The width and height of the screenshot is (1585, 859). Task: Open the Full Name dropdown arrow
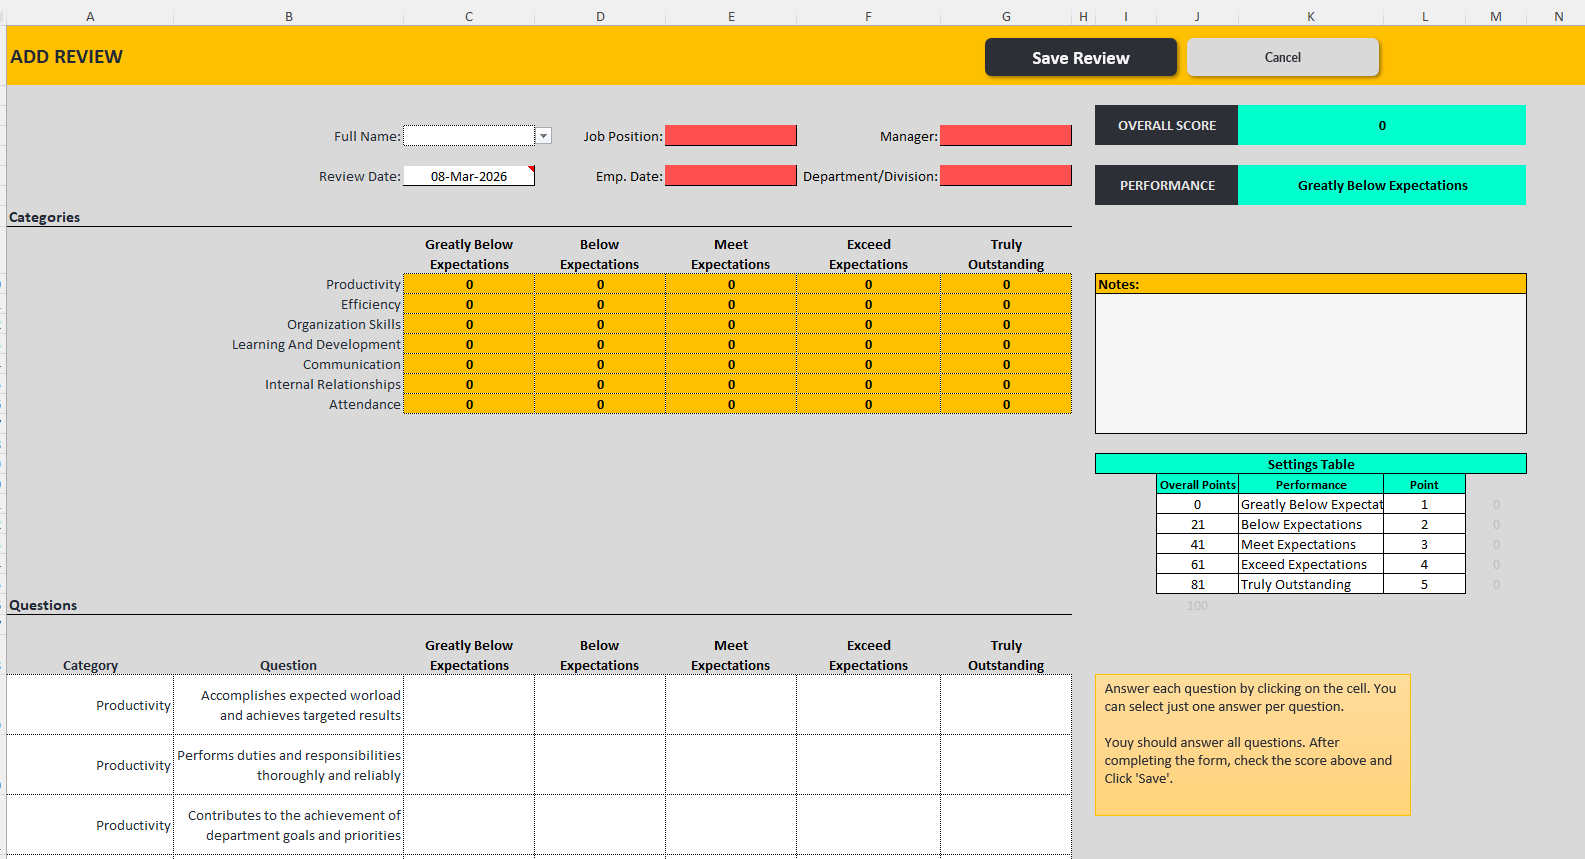pos(544,136)
